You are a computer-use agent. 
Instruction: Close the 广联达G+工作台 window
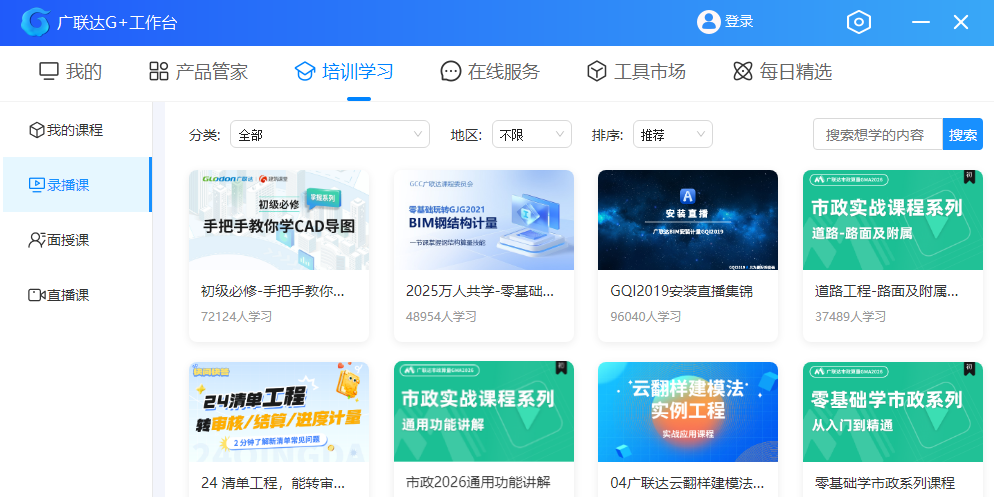click(961, 22)
